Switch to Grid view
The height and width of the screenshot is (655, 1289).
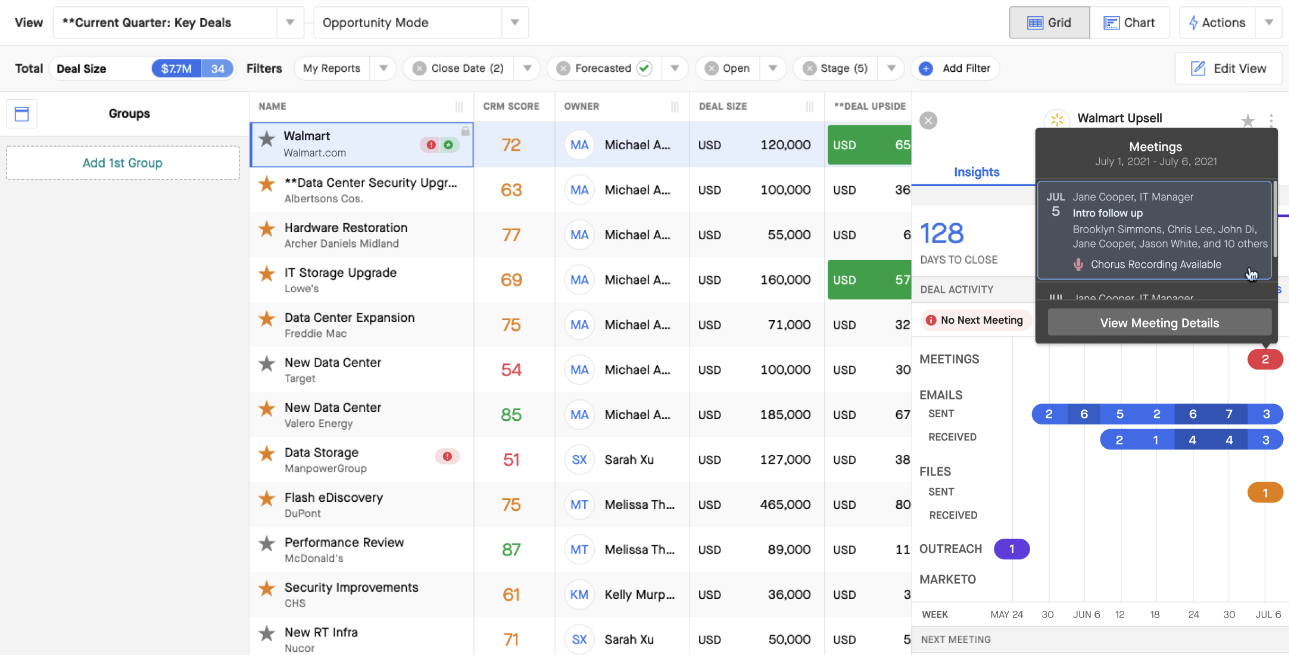coord(1049,22)
